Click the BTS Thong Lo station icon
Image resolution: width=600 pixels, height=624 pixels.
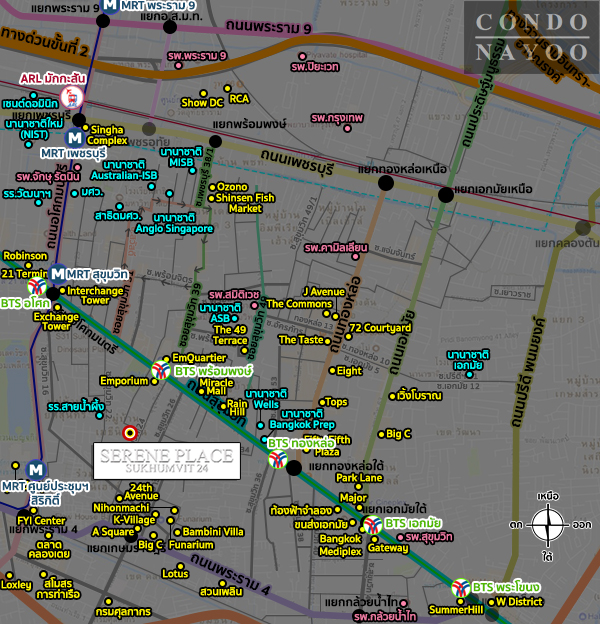[x=278, y=459]
